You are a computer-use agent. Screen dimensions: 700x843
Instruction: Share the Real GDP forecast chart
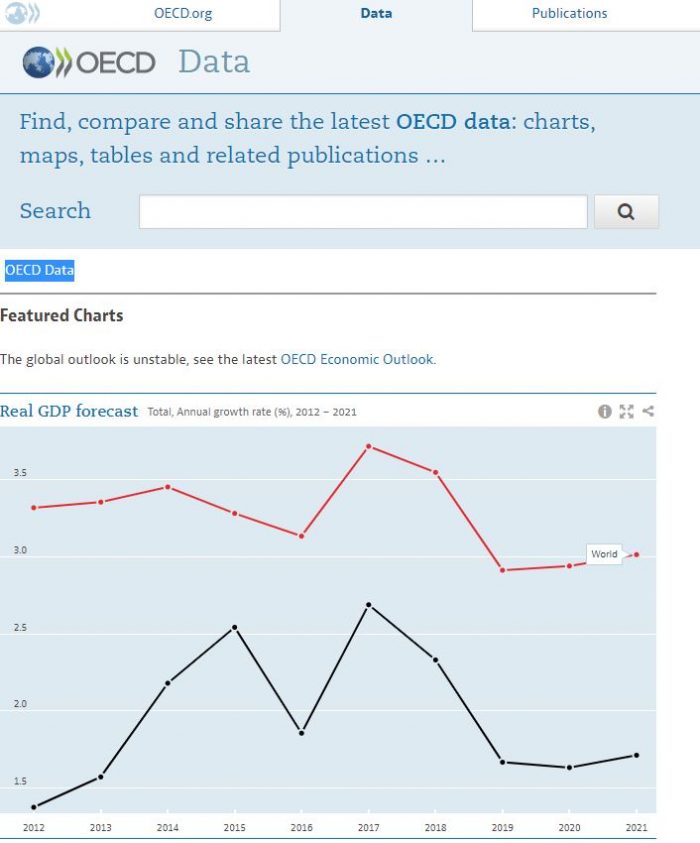(648, 411)
